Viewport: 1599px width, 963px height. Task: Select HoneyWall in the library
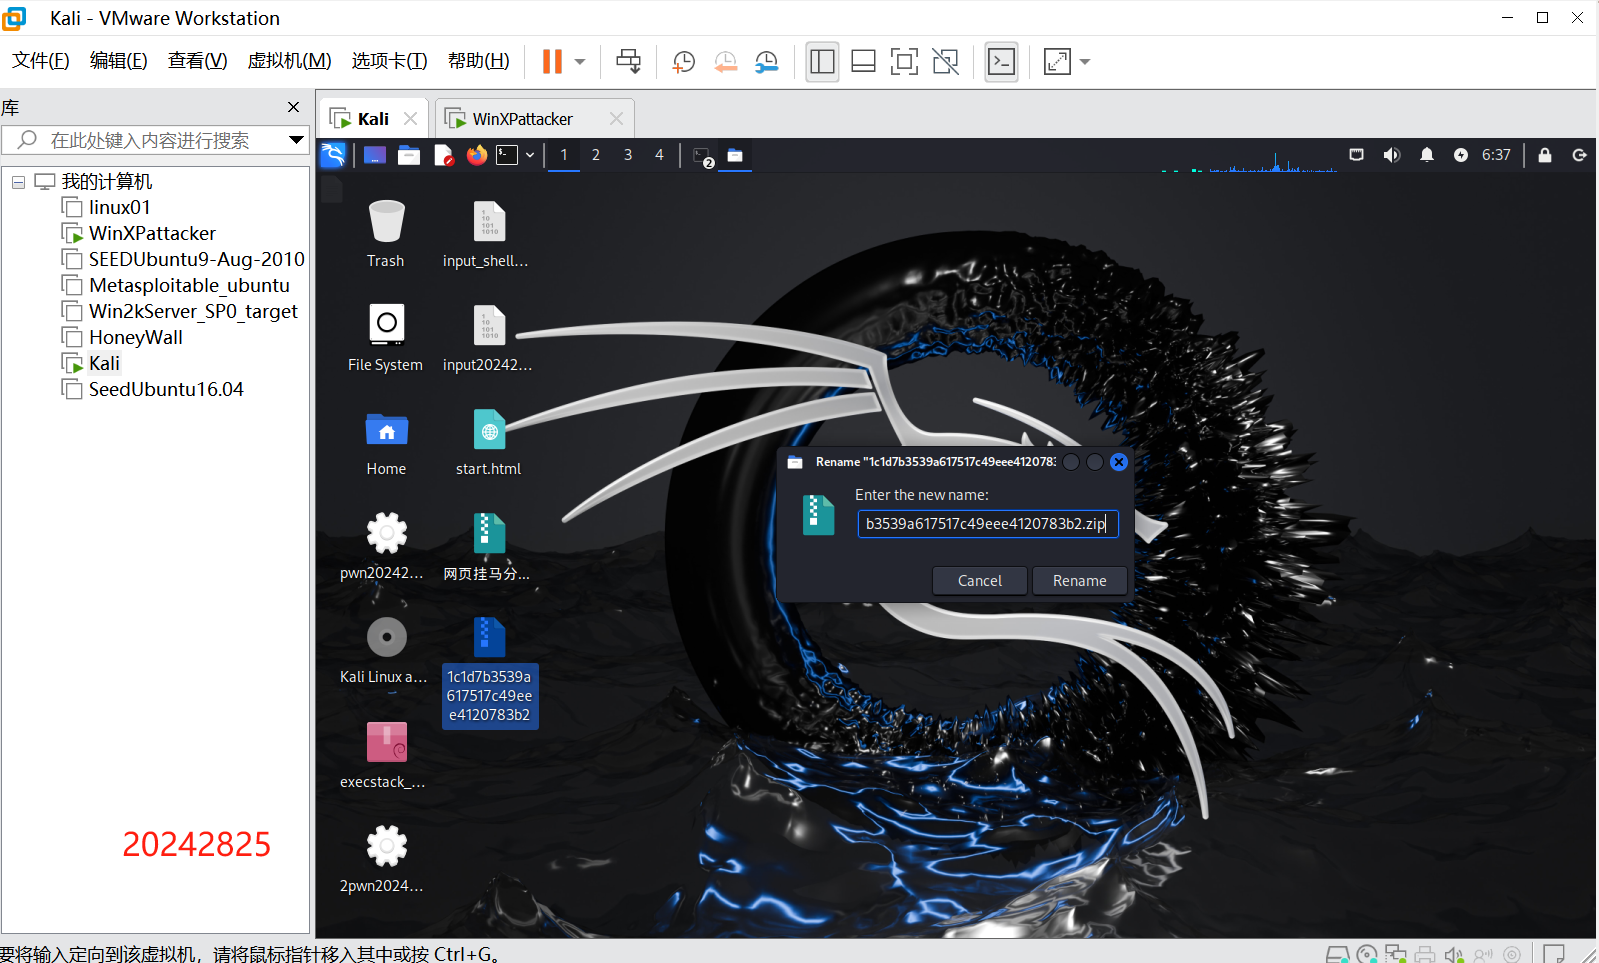[135, 337]
